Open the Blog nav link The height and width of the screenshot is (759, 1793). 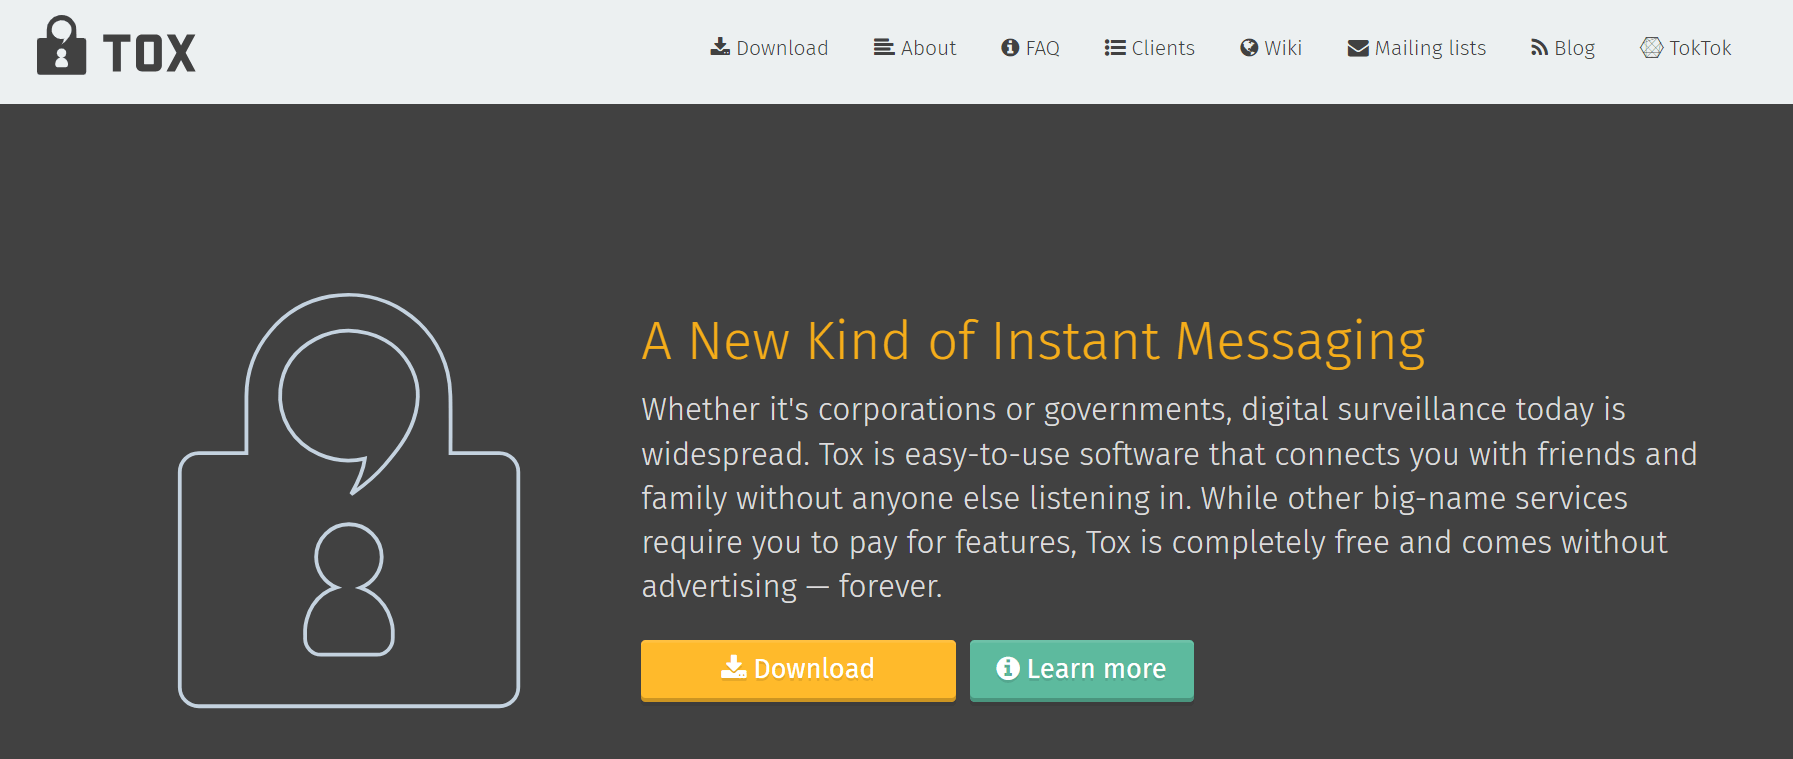coord(1563,48)
